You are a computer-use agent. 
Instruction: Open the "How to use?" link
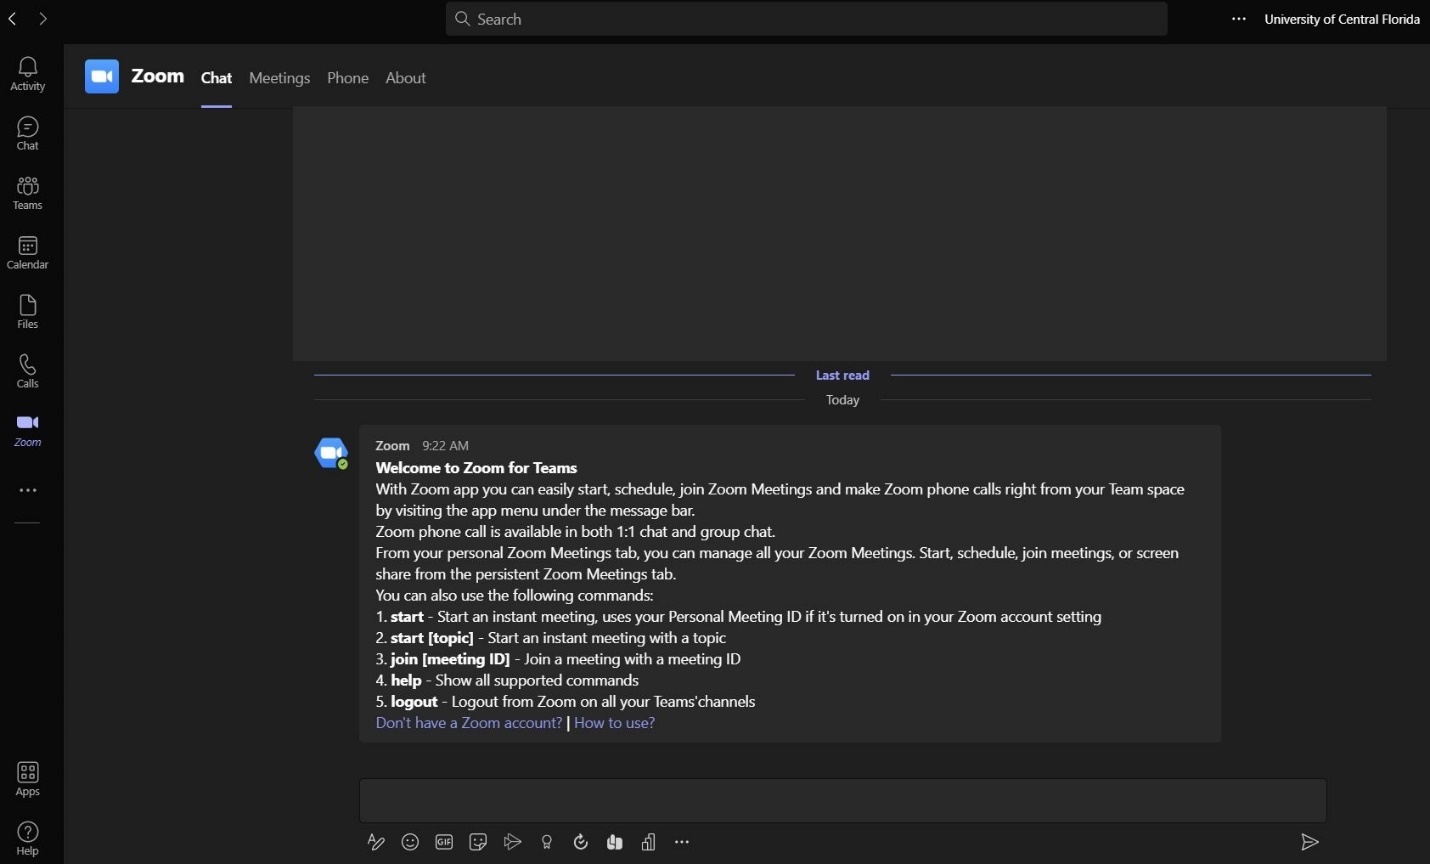615,723
